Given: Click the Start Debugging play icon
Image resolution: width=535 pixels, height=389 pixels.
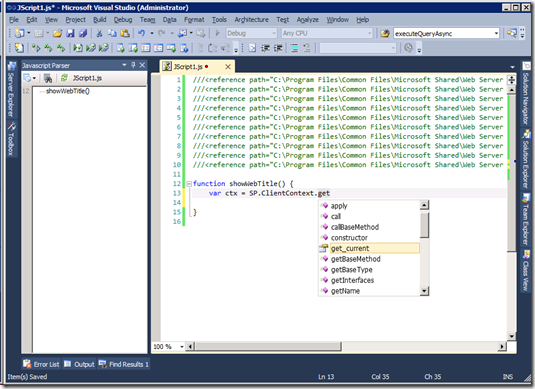Looking at the screenshot, I should pos(217,33).
